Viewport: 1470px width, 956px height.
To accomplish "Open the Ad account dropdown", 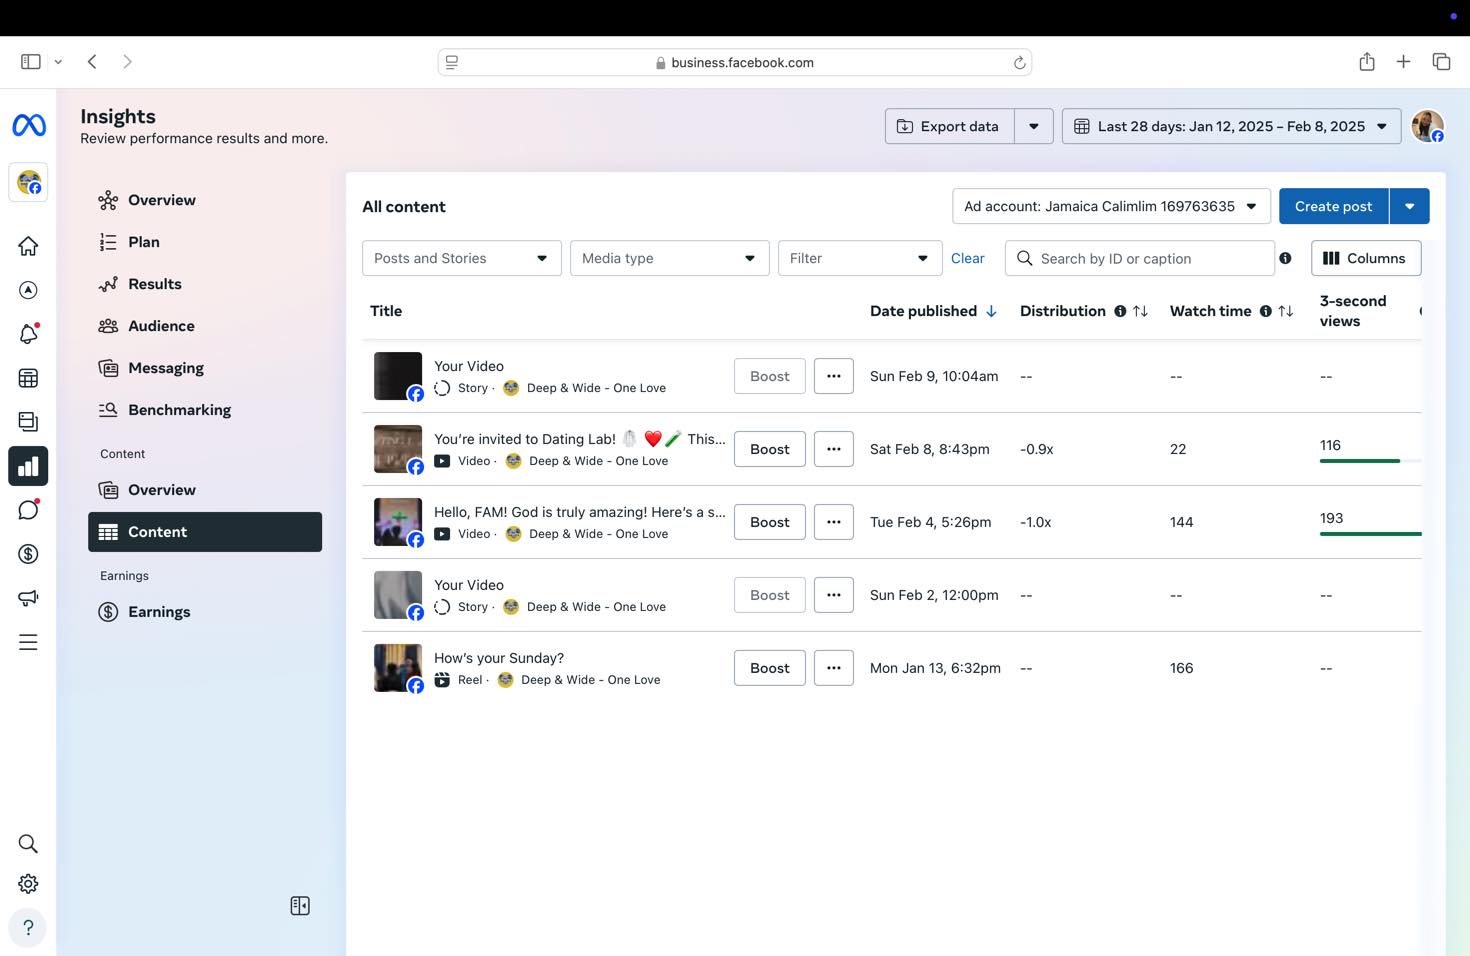I will click(1111, 206).
